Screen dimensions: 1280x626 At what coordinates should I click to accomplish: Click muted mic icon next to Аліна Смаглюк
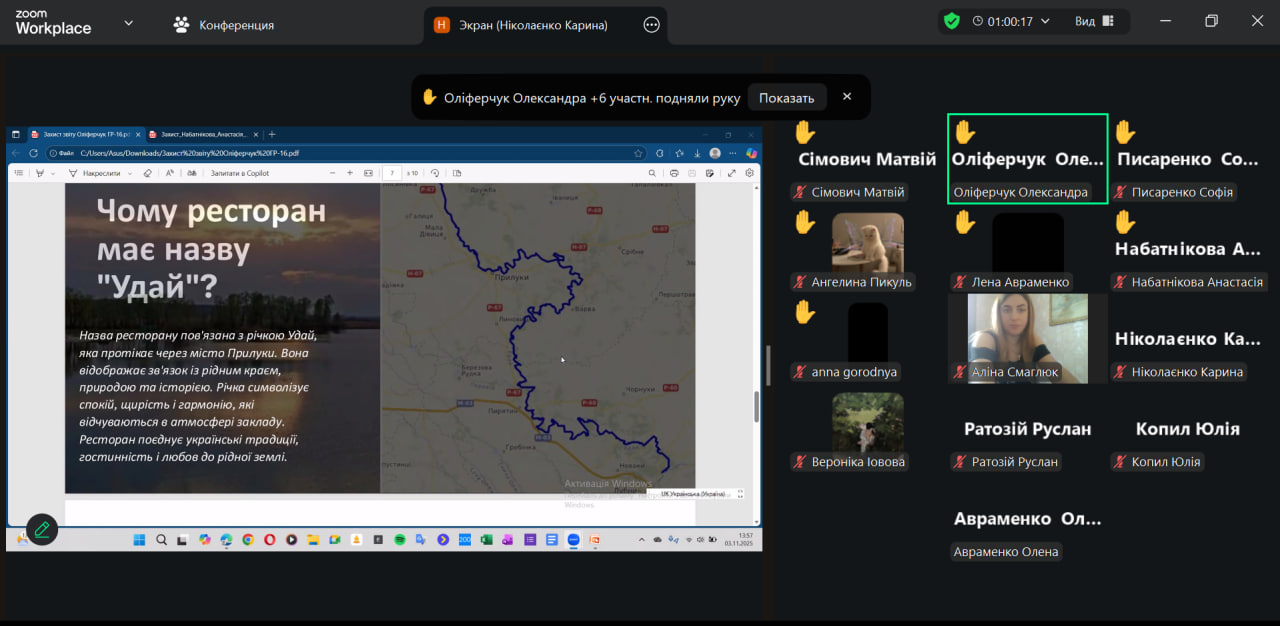tap(960, 372)
